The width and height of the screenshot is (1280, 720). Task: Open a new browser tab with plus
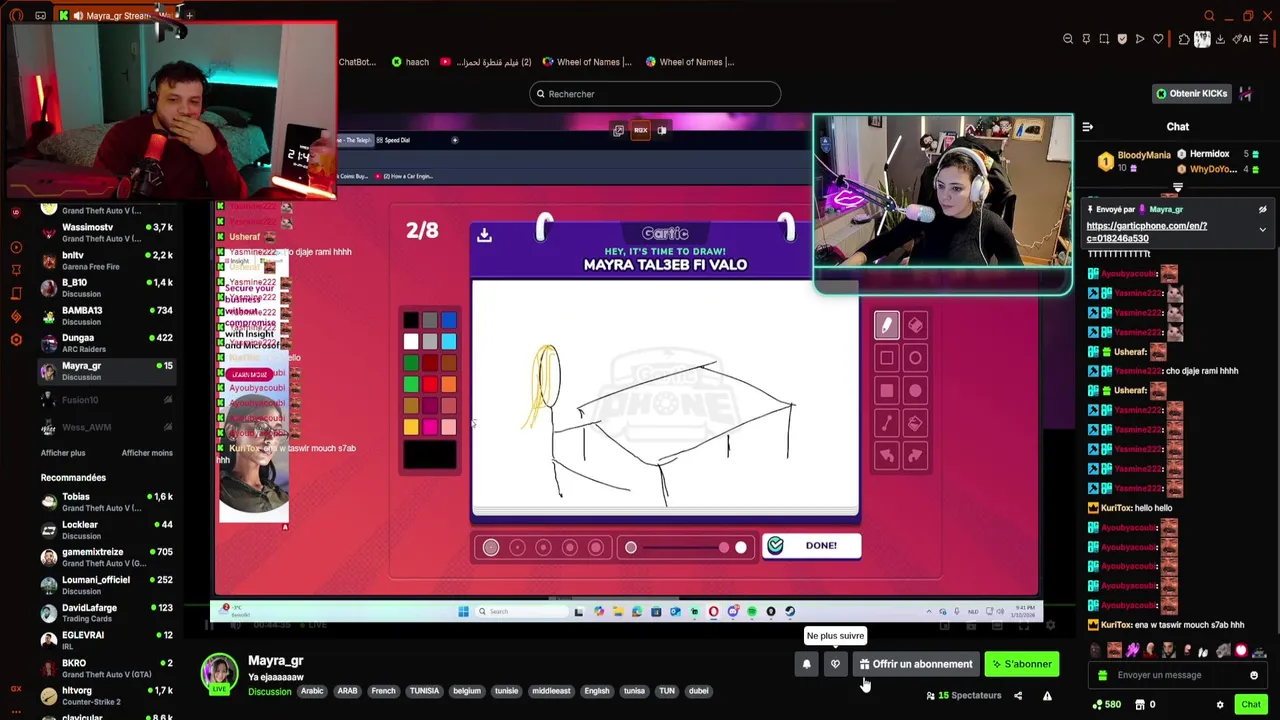[x=189, y=15]
